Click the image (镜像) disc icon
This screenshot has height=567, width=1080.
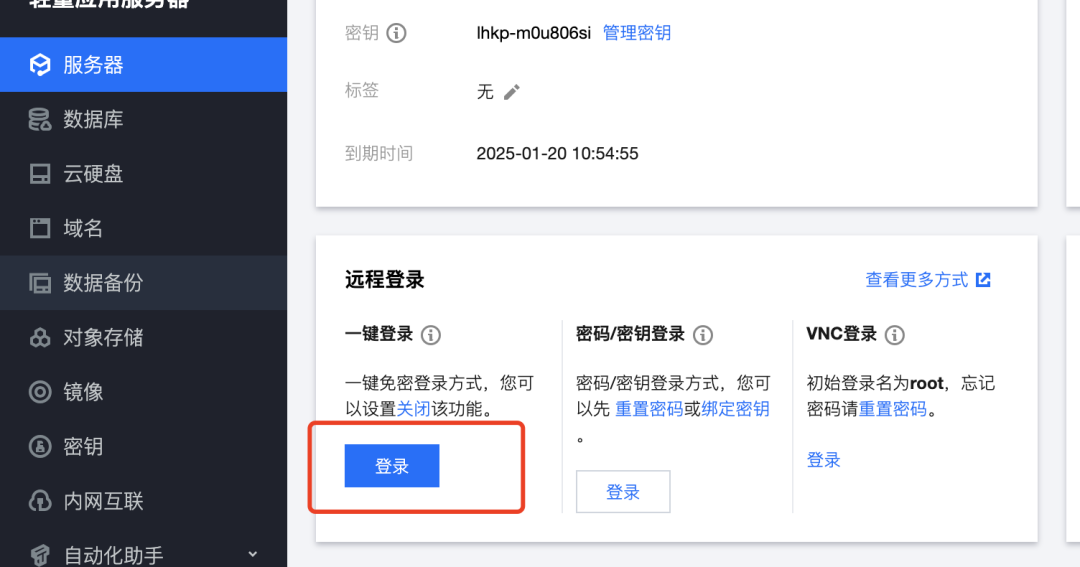[40, 392]
